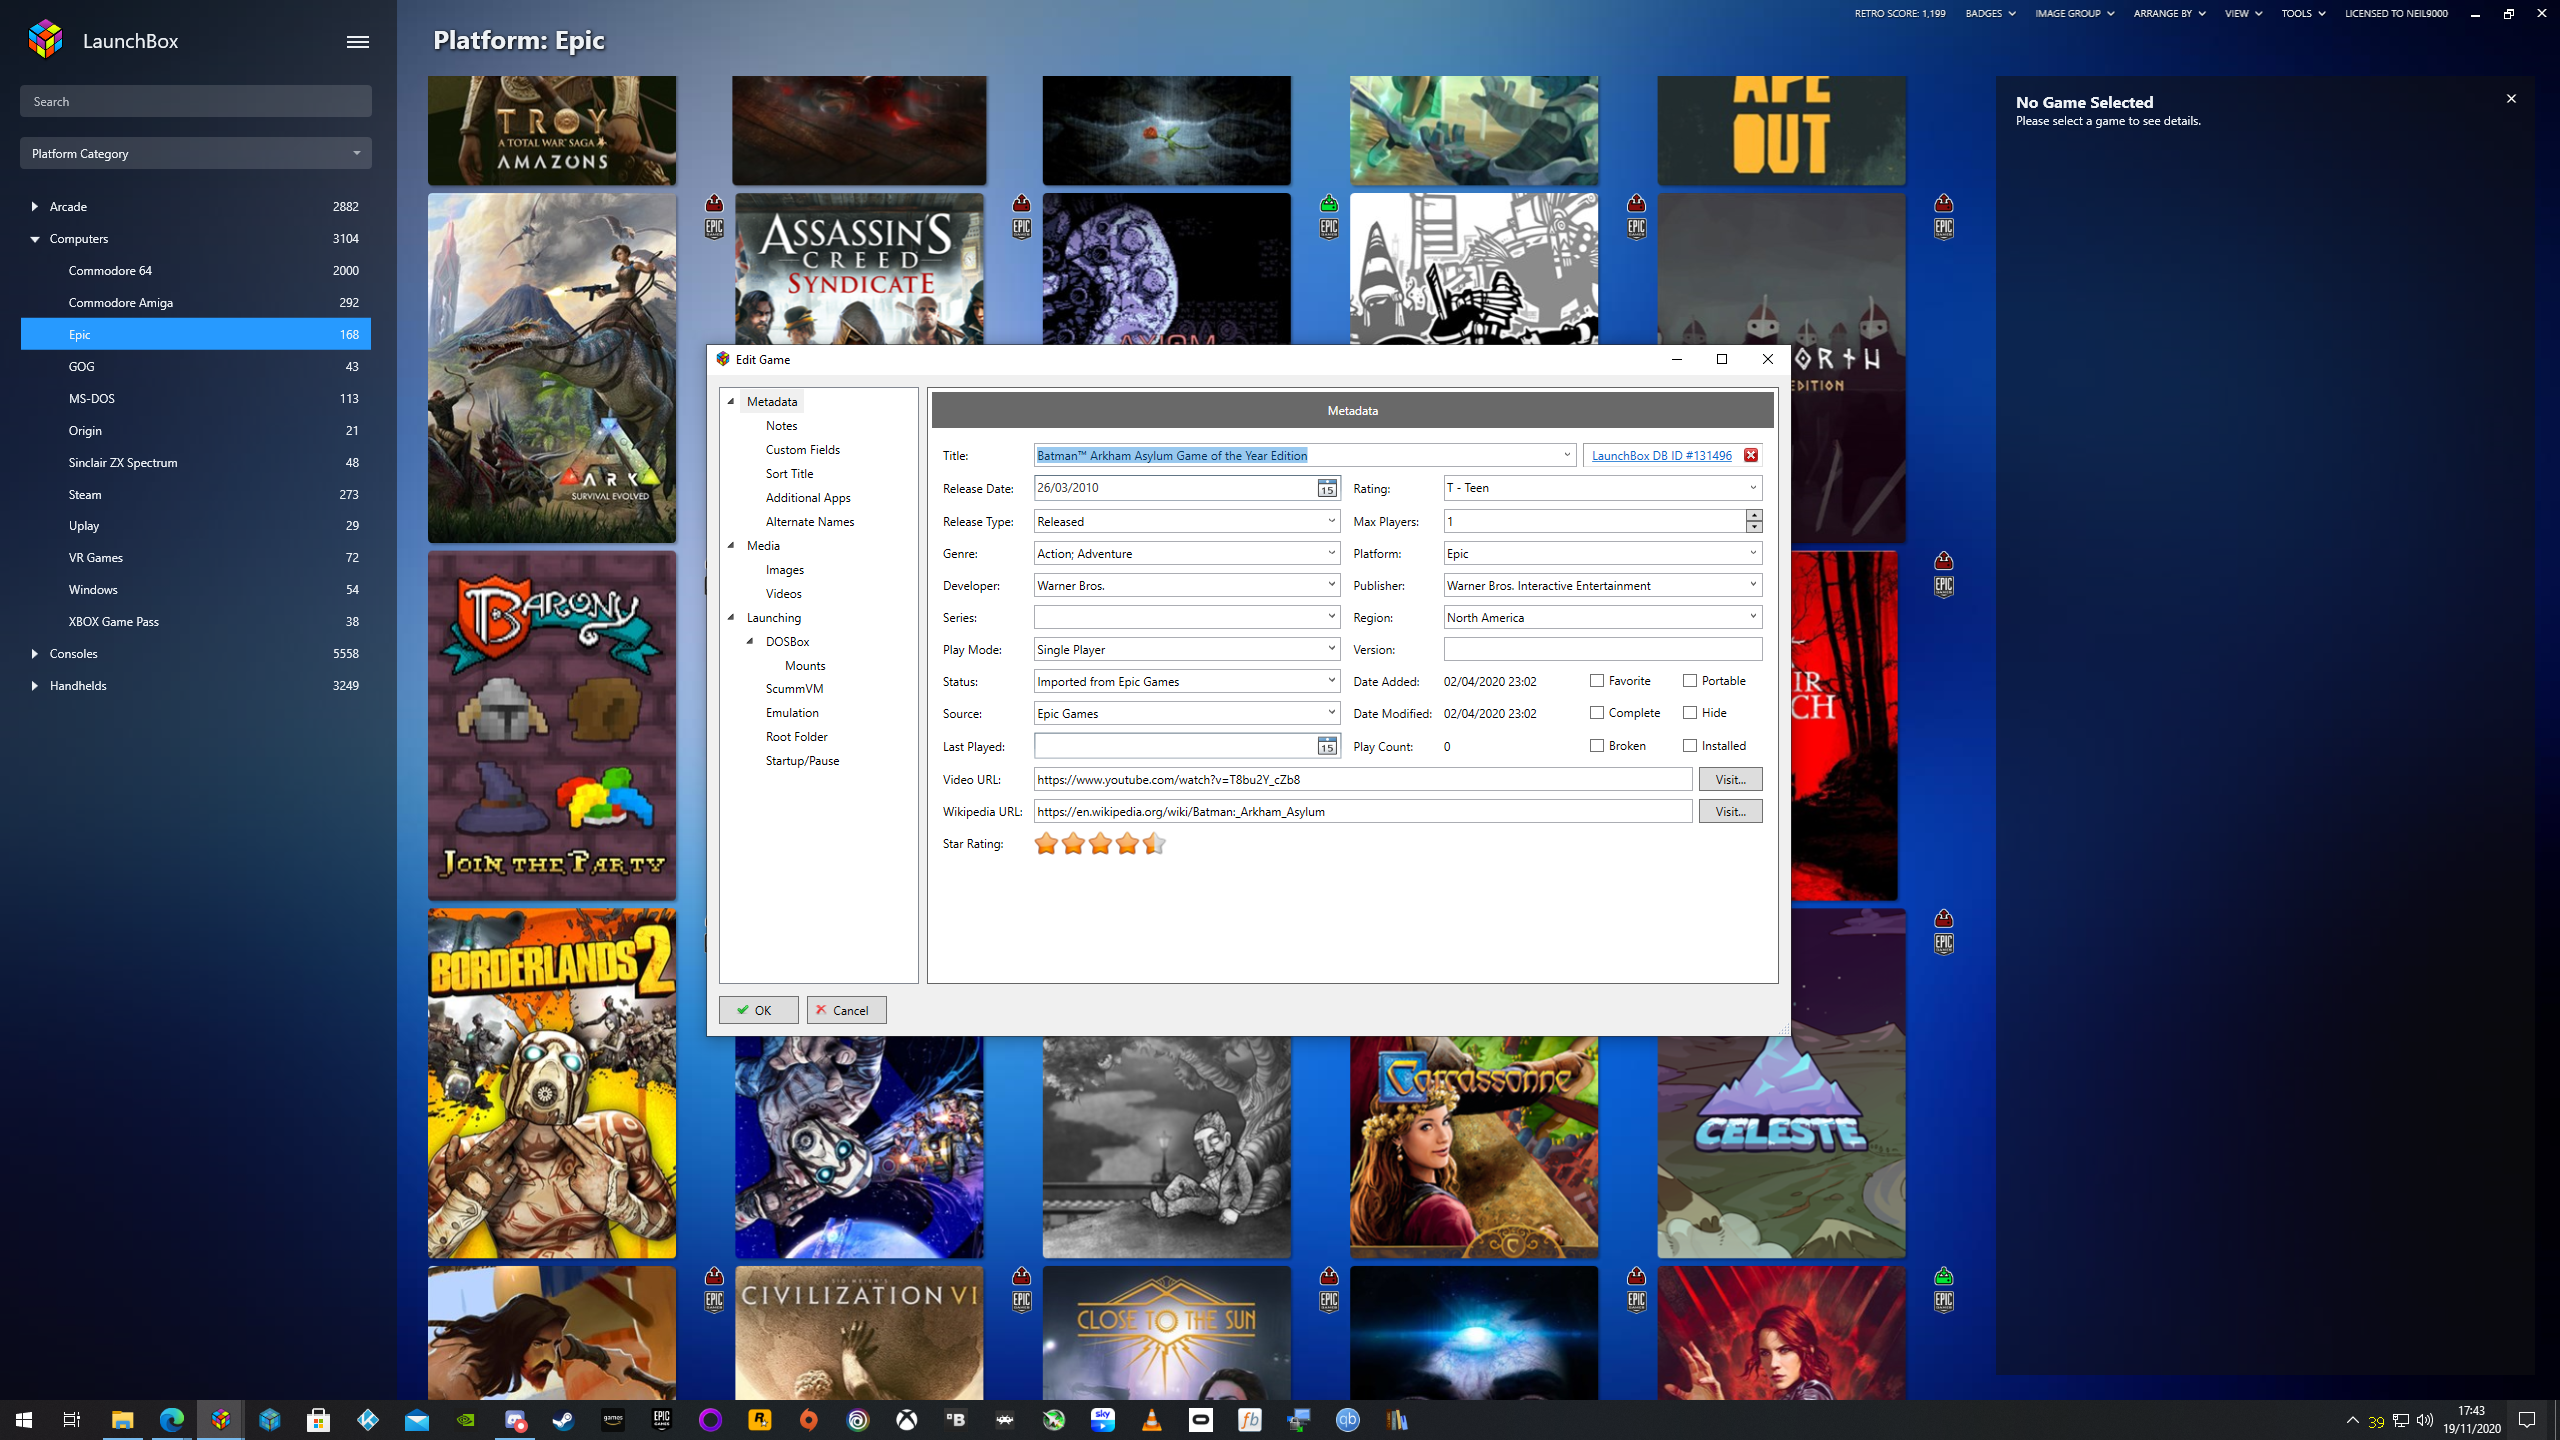
Task: Select the Steam platform in sidebar
Action: click(196, 494)
